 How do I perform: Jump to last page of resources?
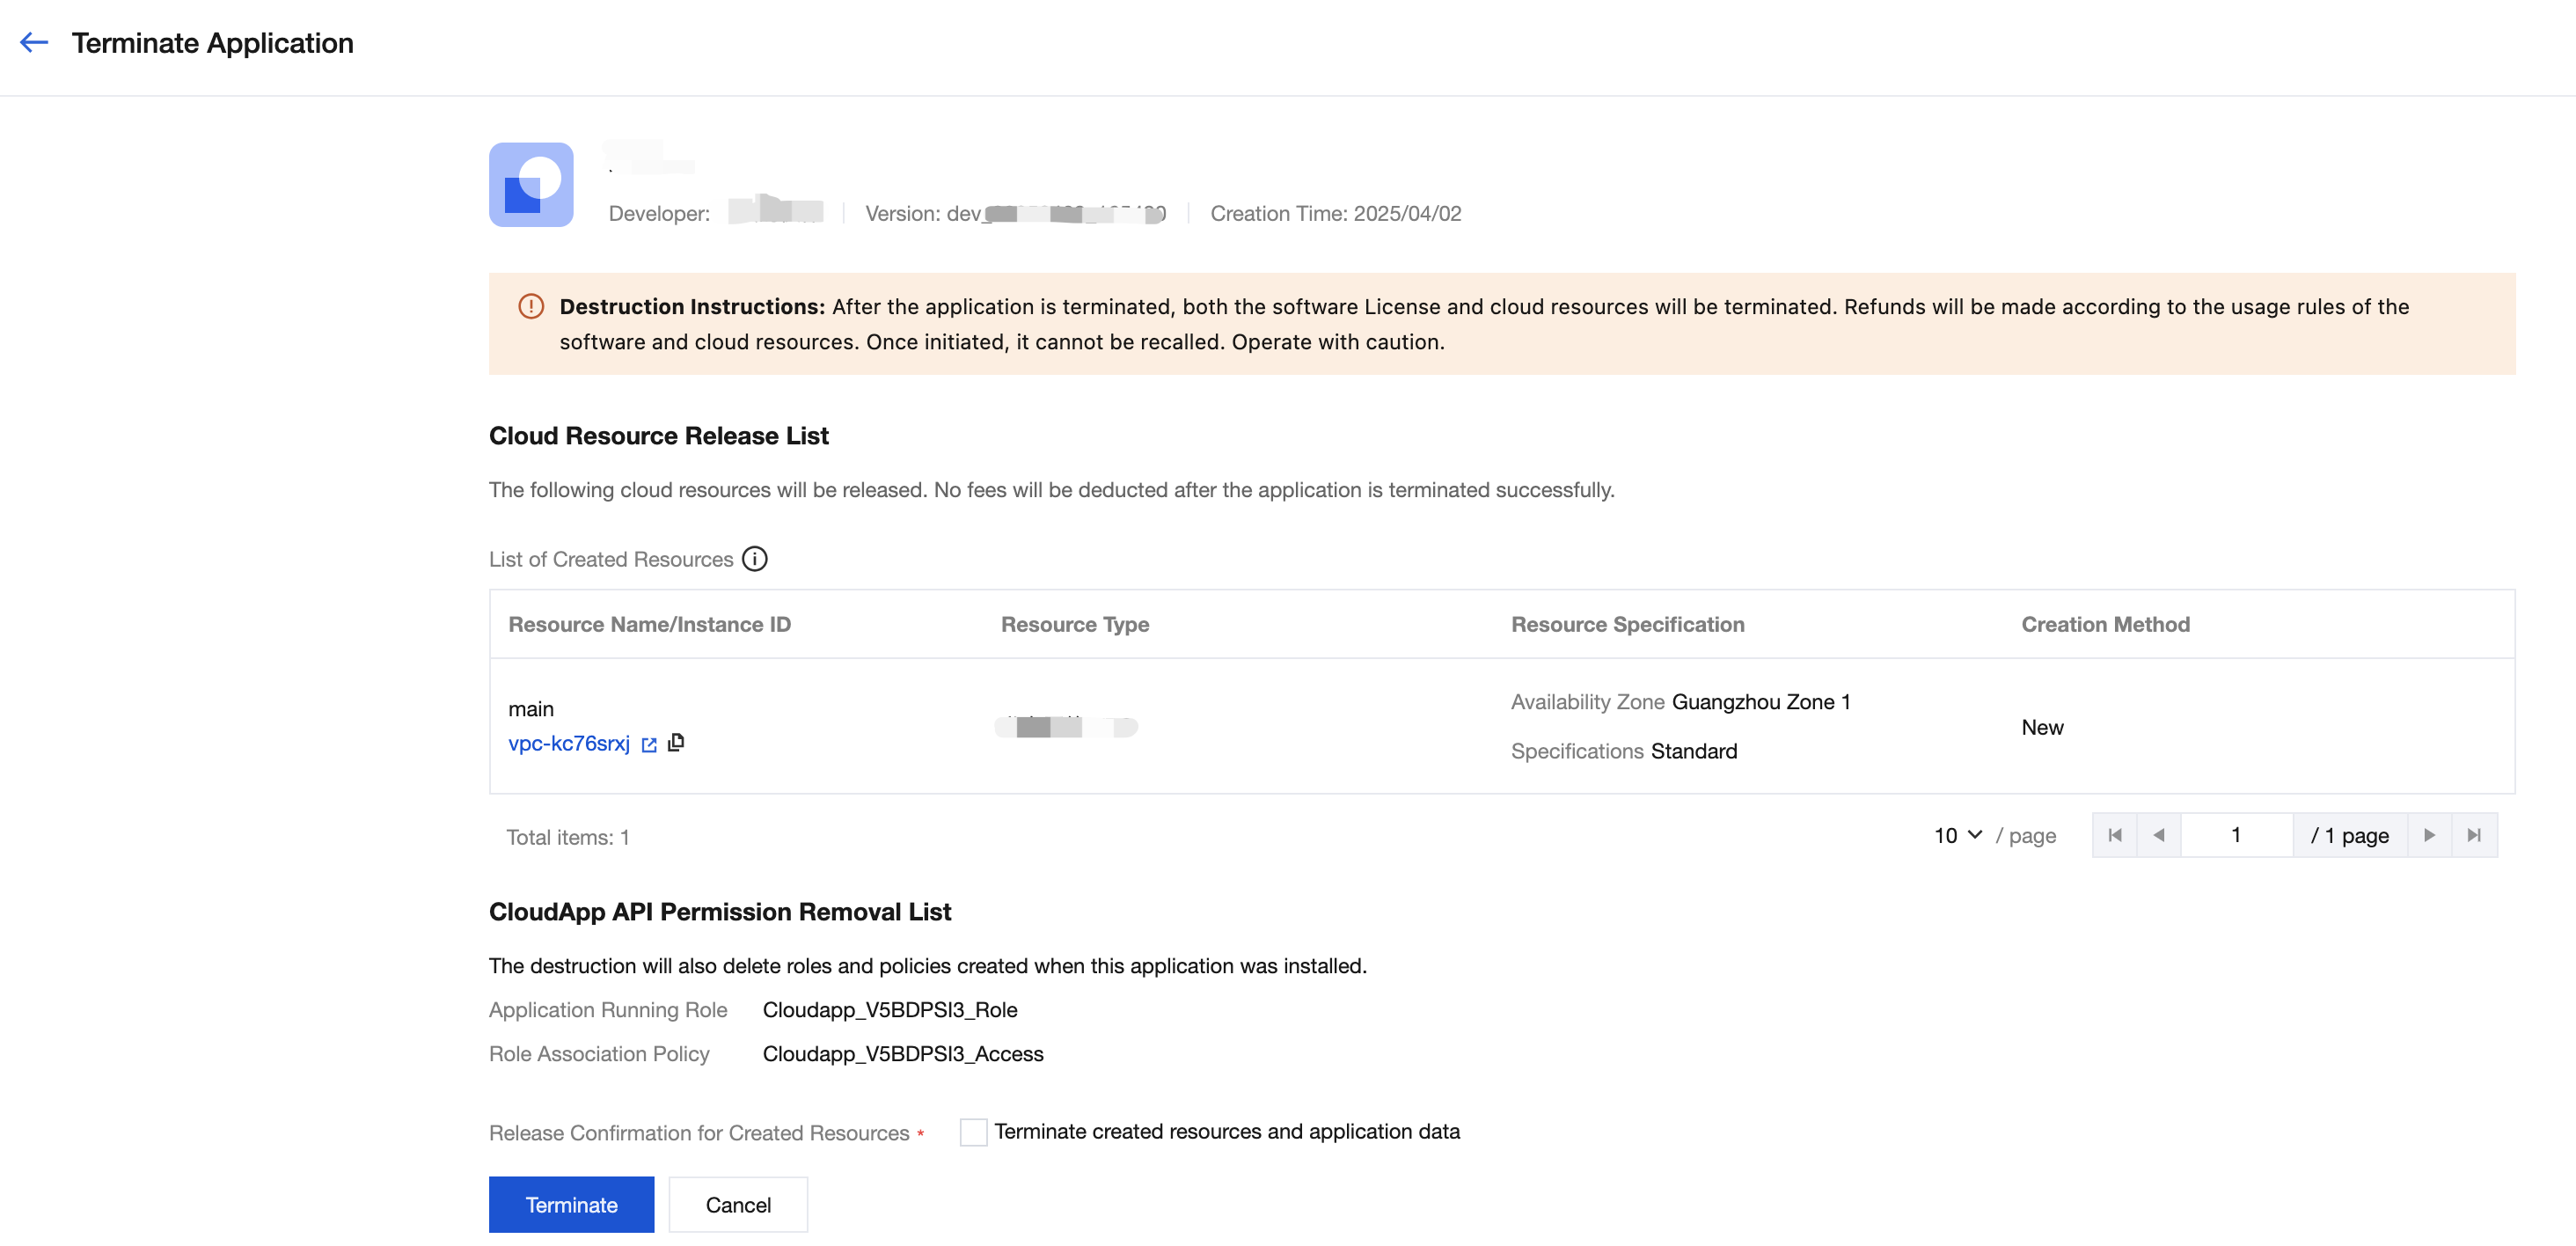(2474, 836)
